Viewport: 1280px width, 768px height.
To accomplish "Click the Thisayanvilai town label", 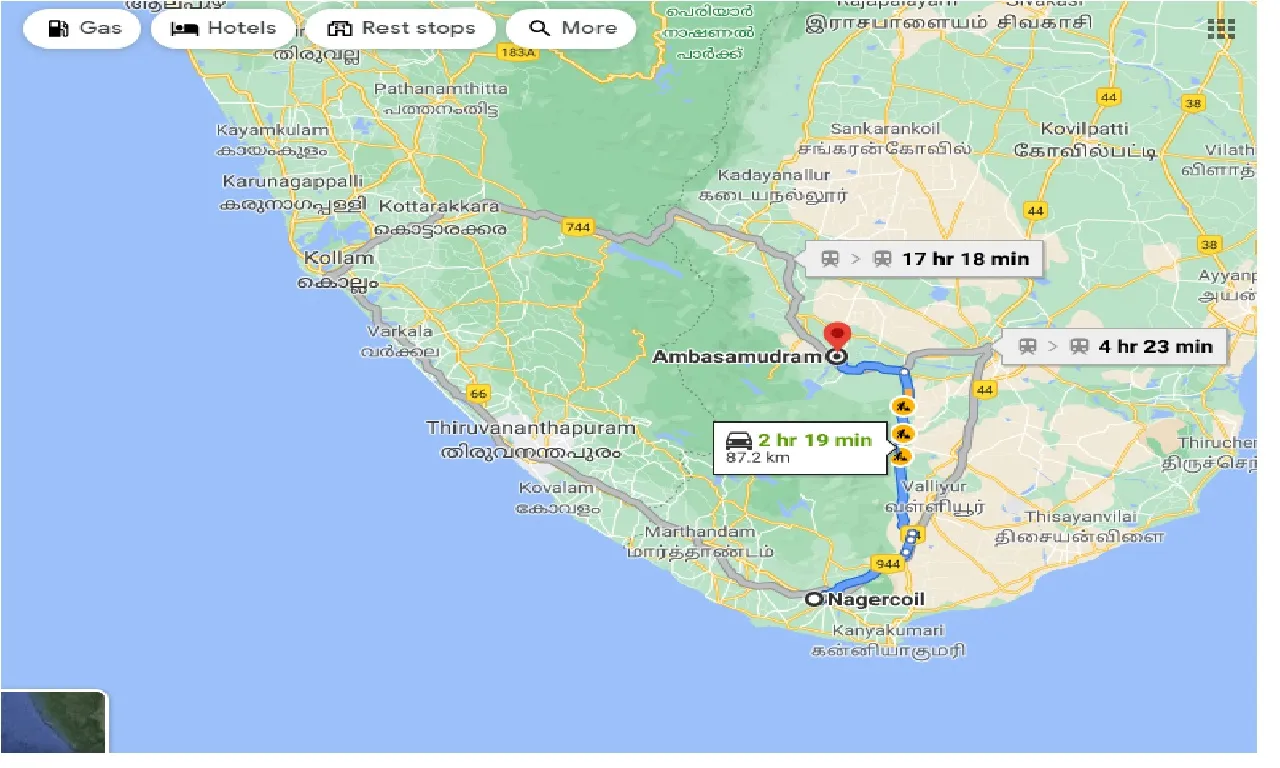I will (x=1079, y=526).
